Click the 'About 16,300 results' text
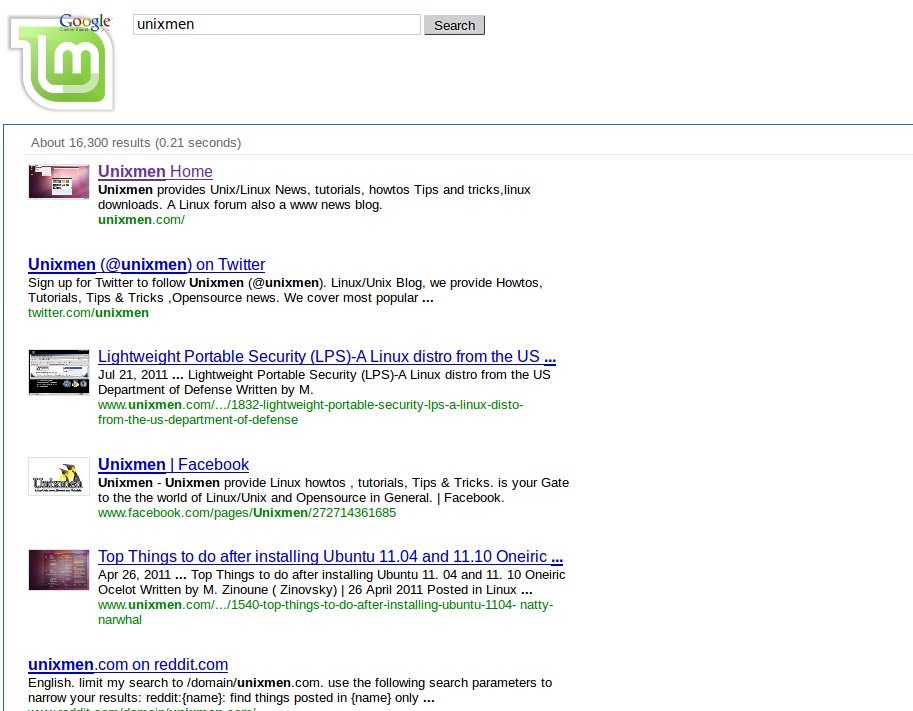This screenshot has width=913, height=711. pyautogui.click(x=135, y=142)
